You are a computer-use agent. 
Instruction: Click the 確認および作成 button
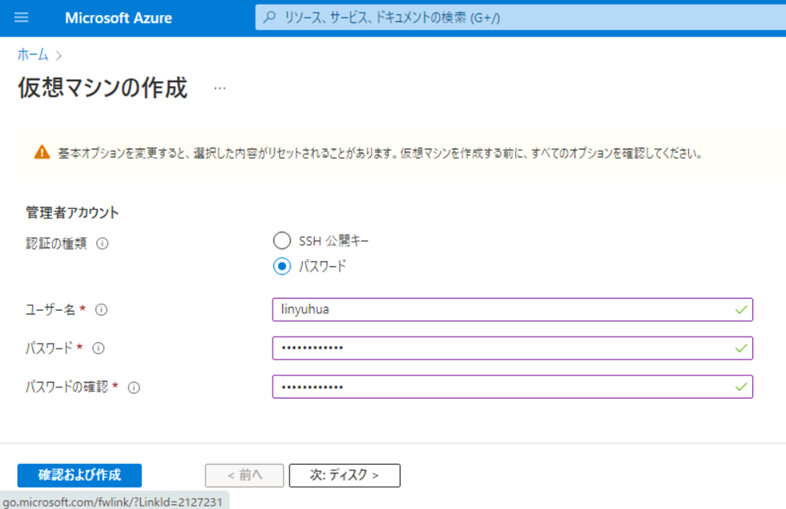79,475
